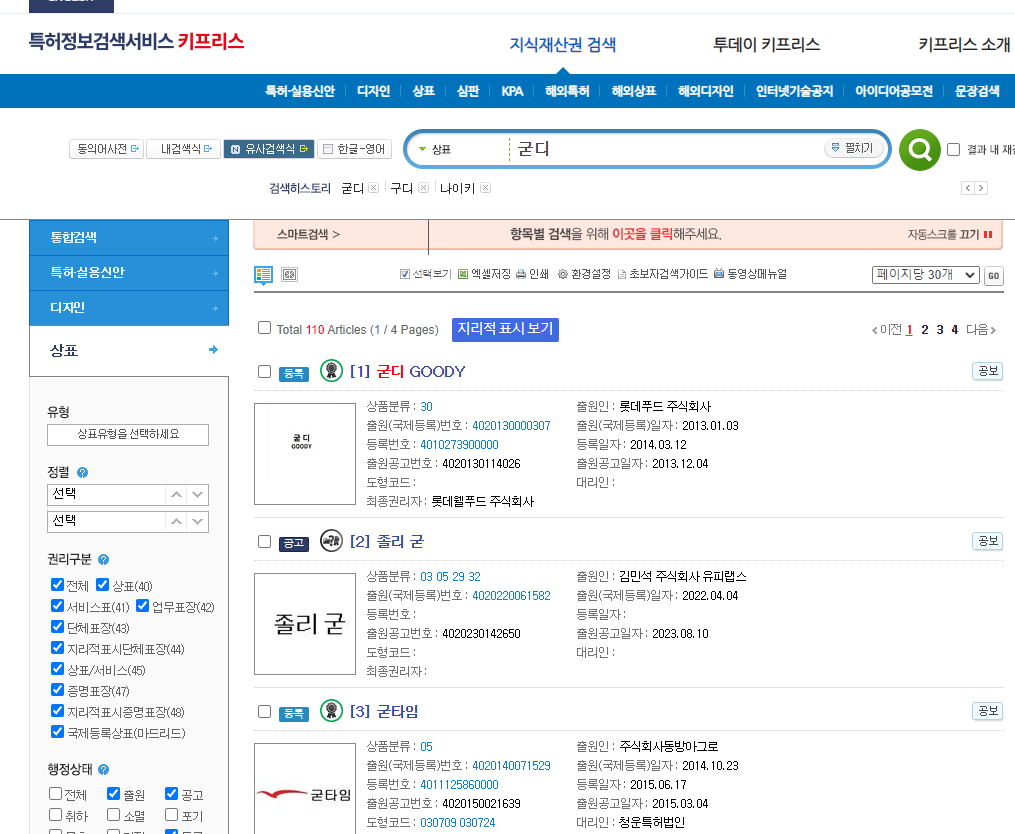
Task: Open help icon next to 행정상태
Action: tap(104, 770)
